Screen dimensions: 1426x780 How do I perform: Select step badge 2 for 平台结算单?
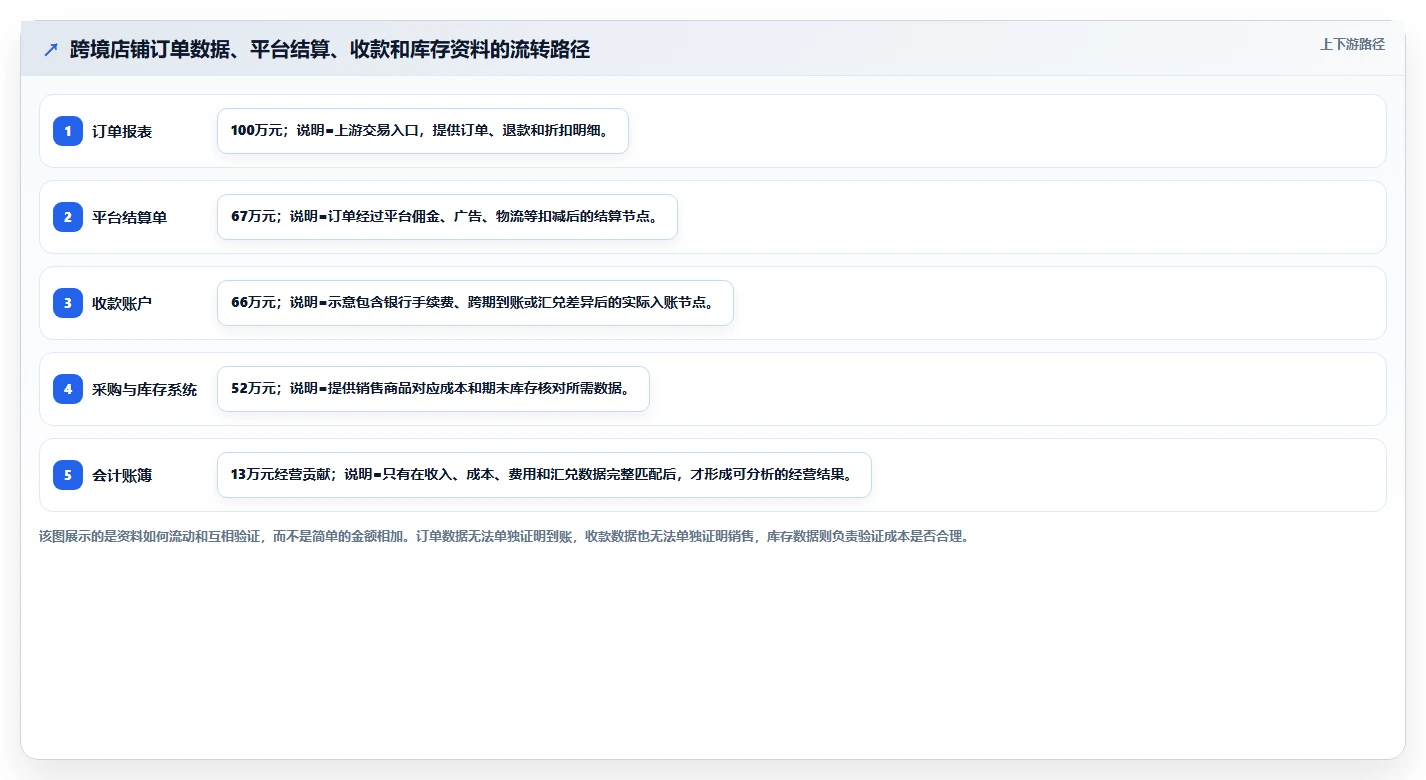pos(68,217)
